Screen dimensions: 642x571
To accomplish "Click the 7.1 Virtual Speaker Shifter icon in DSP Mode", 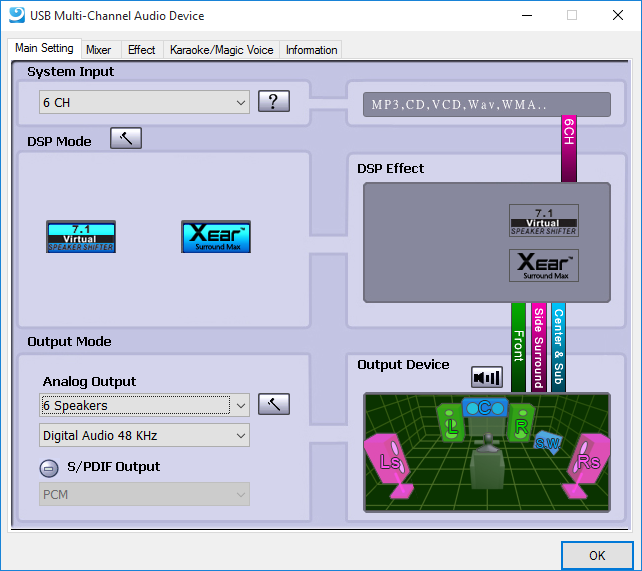I will pos(81,237).
